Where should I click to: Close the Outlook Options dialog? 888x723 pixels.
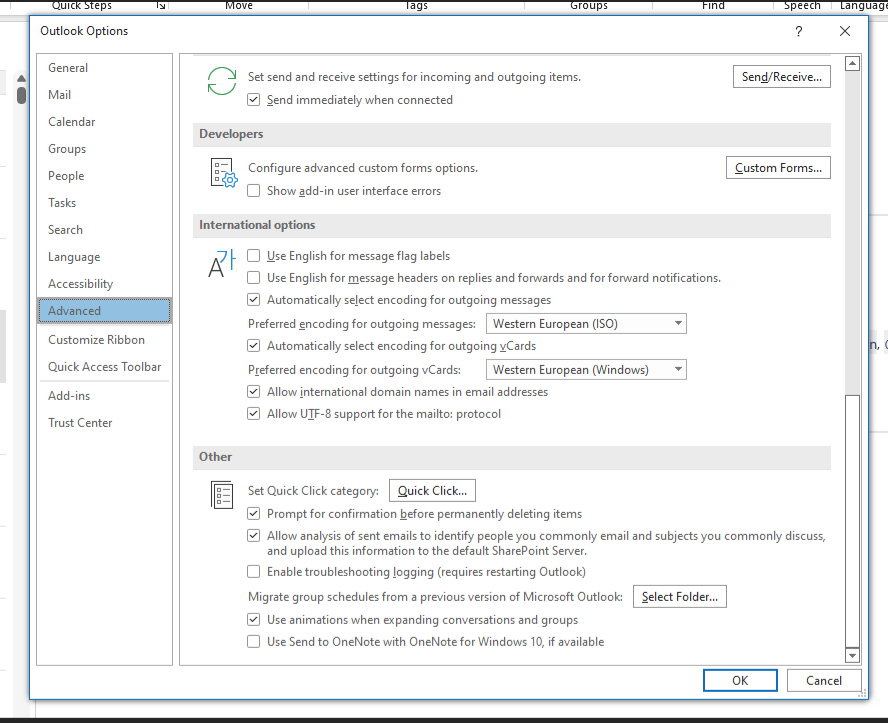[844, 31]
